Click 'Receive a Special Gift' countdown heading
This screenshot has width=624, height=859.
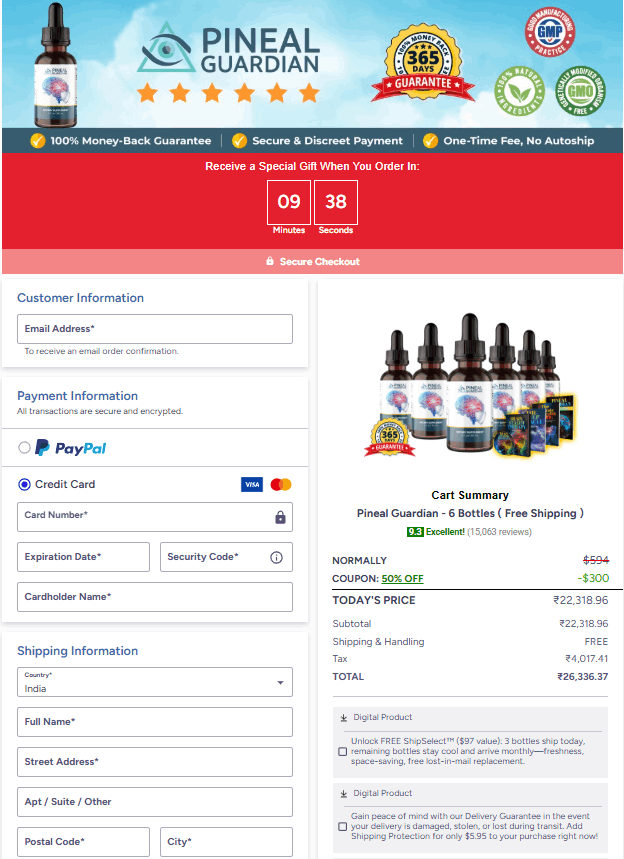(x=312, y=167)
